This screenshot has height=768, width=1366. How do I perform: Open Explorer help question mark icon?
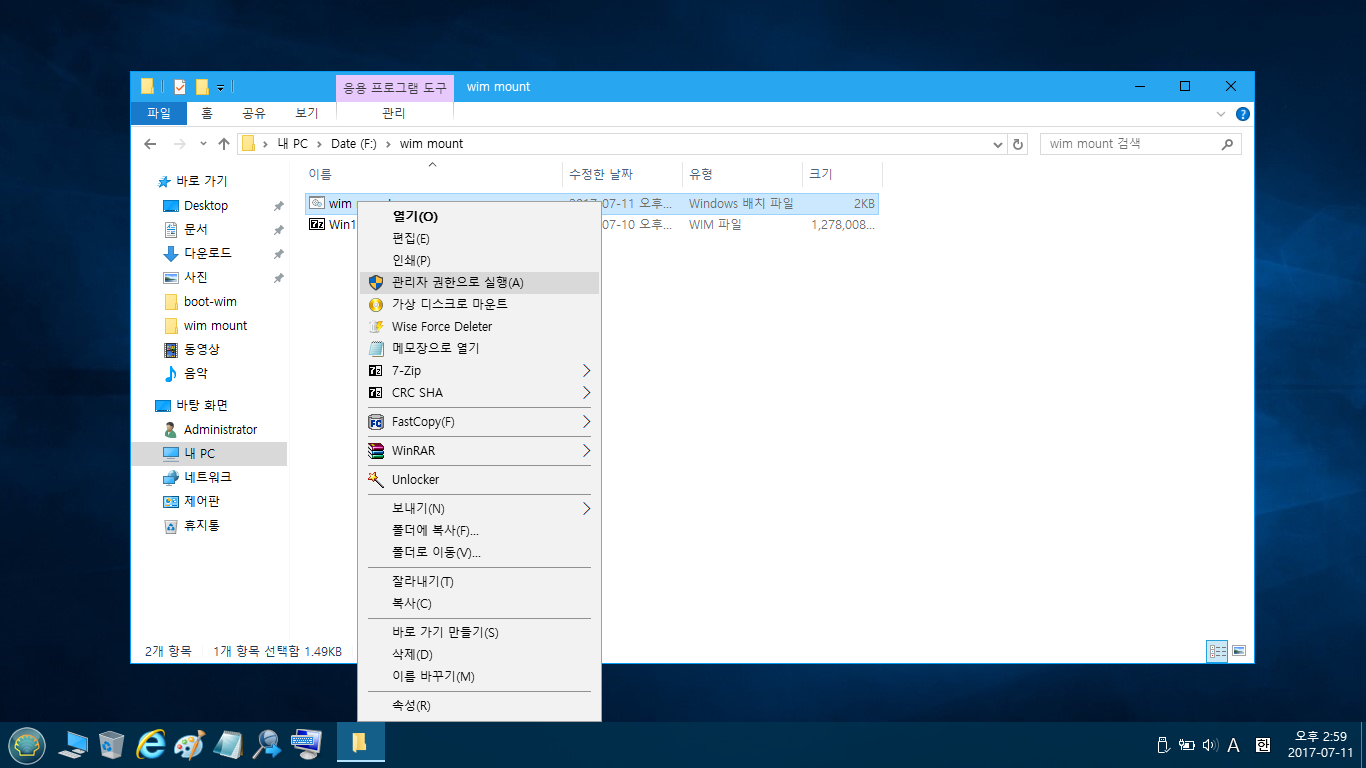[x=1242, y=114]
